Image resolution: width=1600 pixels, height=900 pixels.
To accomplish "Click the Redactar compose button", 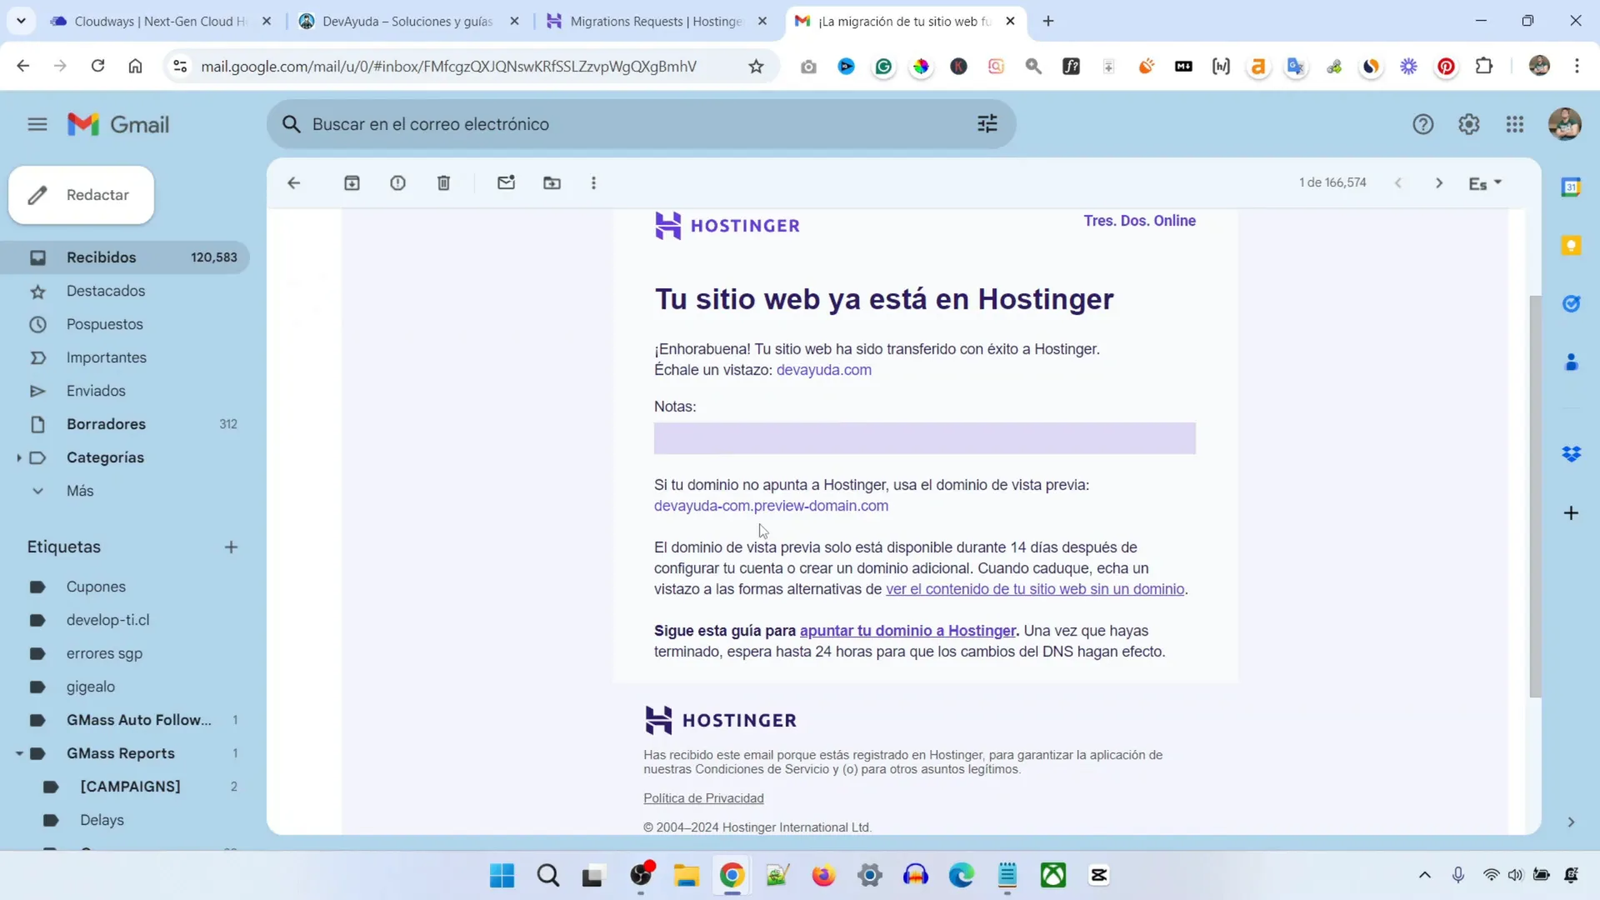I will tap(82, 194).
